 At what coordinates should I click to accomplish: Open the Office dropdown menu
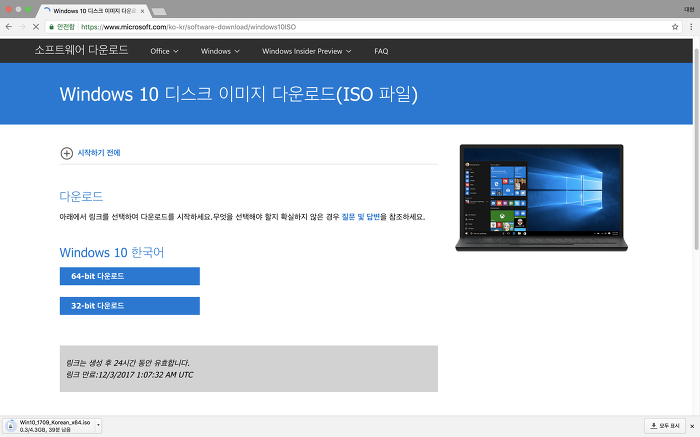(164, 51)
